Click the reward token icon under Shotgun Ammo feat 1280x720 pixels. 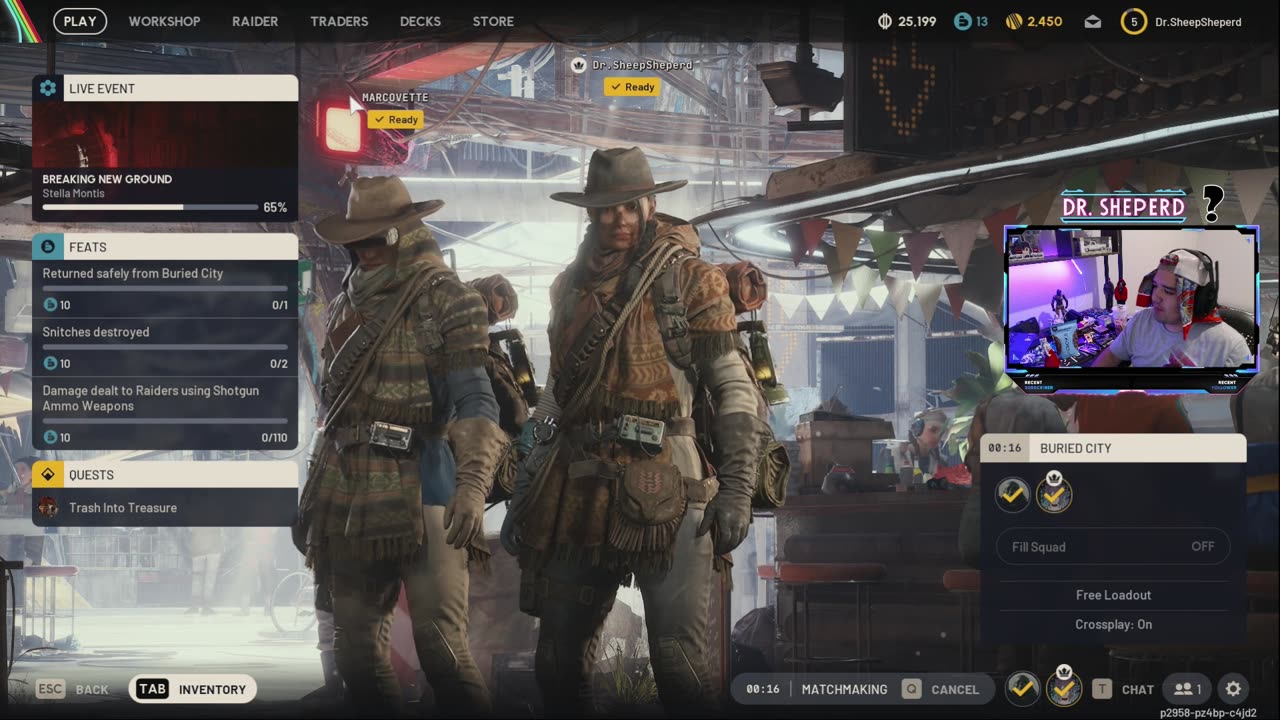pyautogui.click(x=50, y=437)
